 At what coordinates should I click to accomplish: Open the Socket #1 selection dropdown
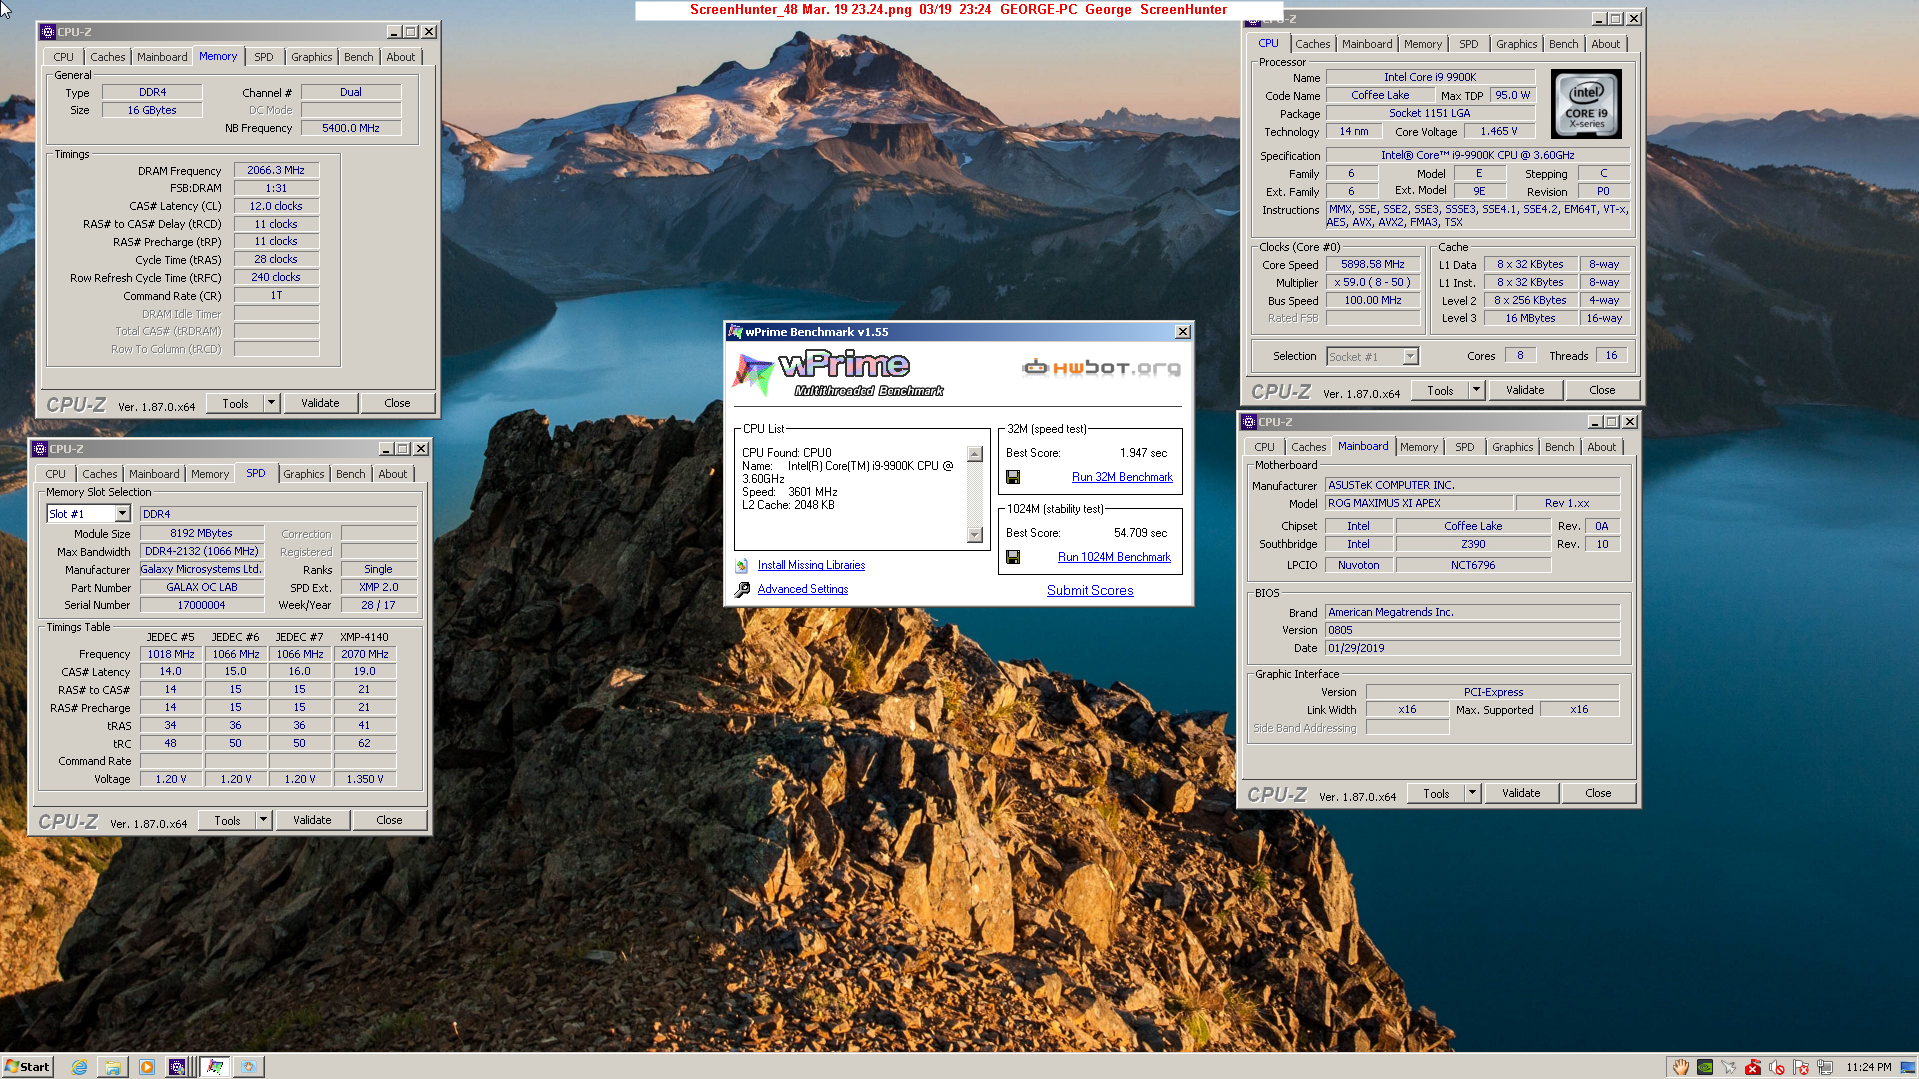click(x=1410, y=357)
